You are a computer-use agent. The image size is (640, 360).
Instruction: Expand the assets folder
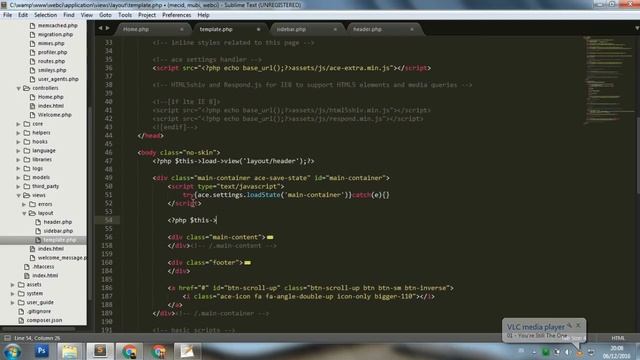pyautogui.click(x=13, y=284)
